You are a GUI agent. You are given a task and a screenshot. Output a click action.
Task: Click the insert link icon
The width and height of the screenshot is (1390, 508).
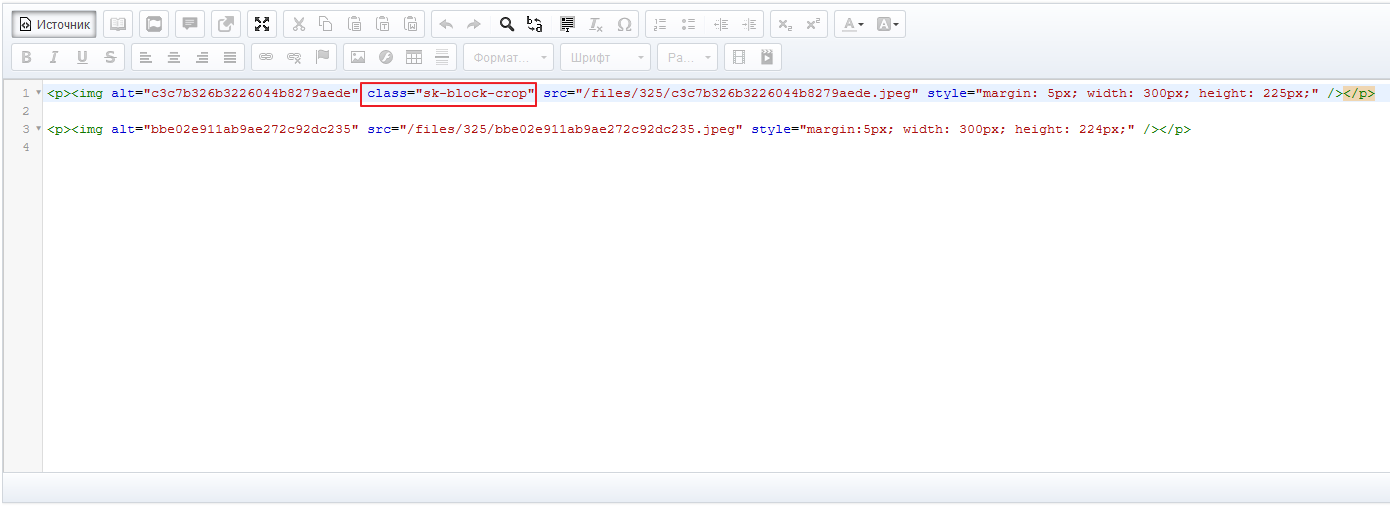point(266,57)
